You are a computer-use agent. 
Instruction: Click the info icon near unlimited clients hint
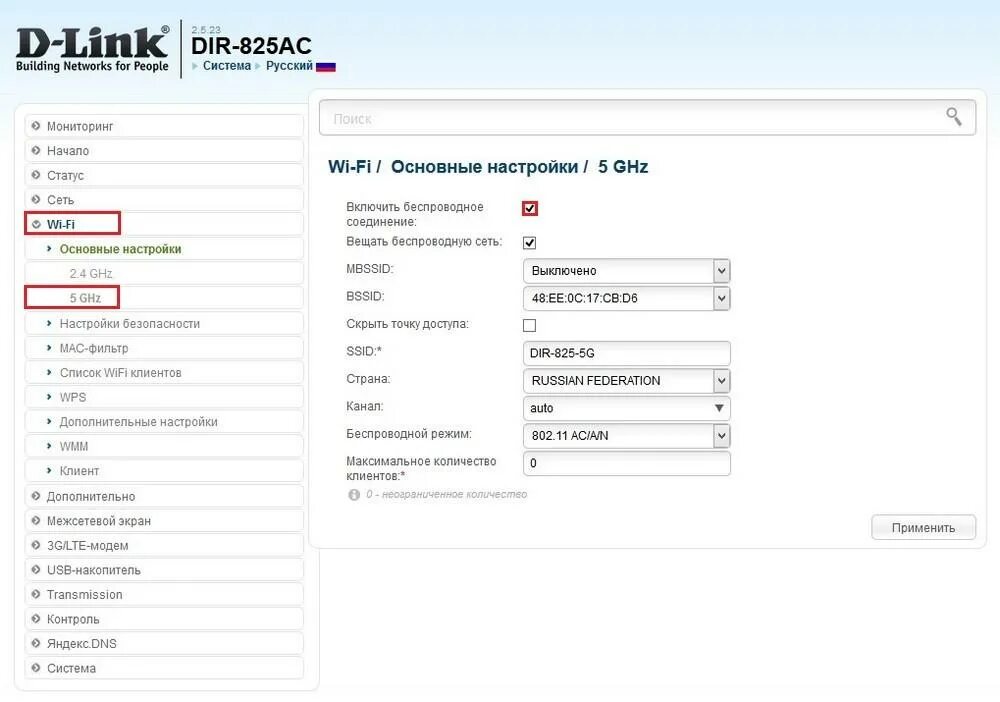point(354,495)
